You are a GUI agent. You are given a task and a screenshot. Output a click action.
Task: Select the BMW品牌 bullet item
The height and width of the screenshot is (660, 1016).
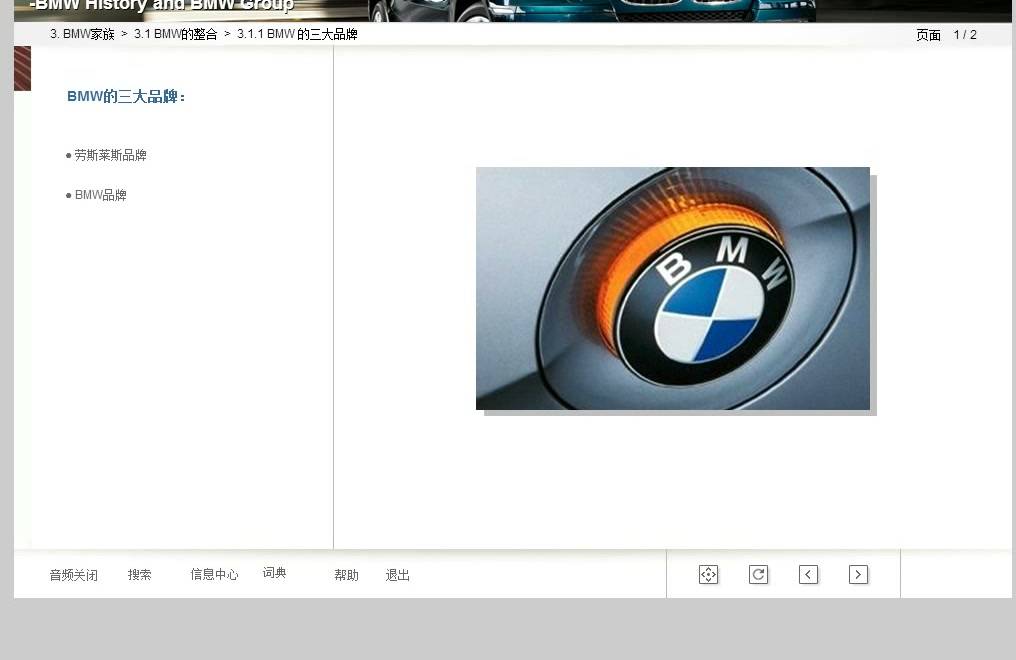[x=100, y=195]
